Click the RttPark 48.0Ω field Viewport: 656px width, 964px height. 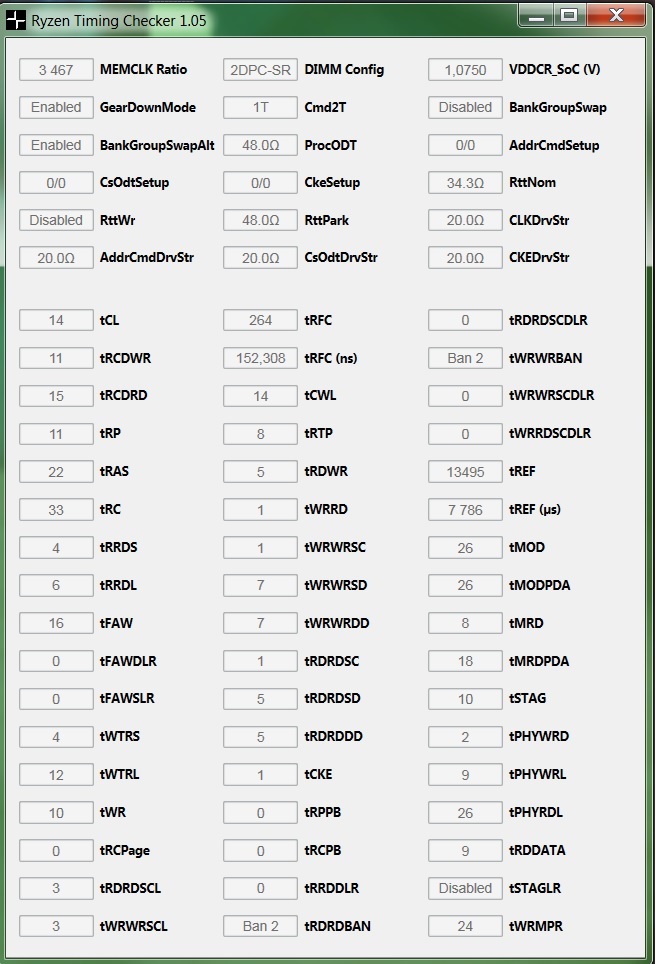(x=261, y=221)
